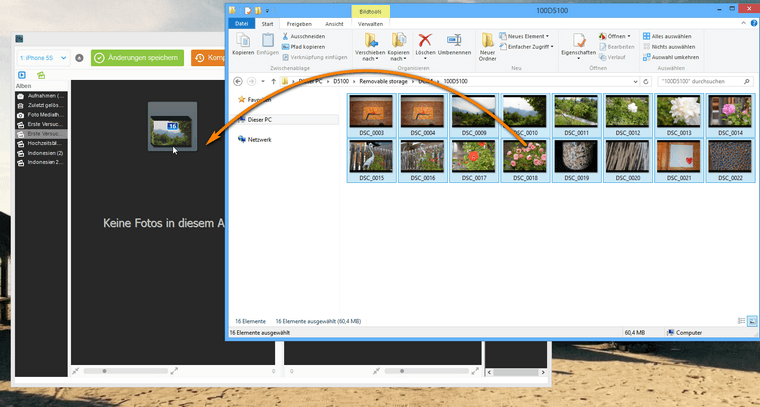This screenshot has height=407, width=760.
Task: Click the Bildtools contextual tab header
Action: point(370,11)
